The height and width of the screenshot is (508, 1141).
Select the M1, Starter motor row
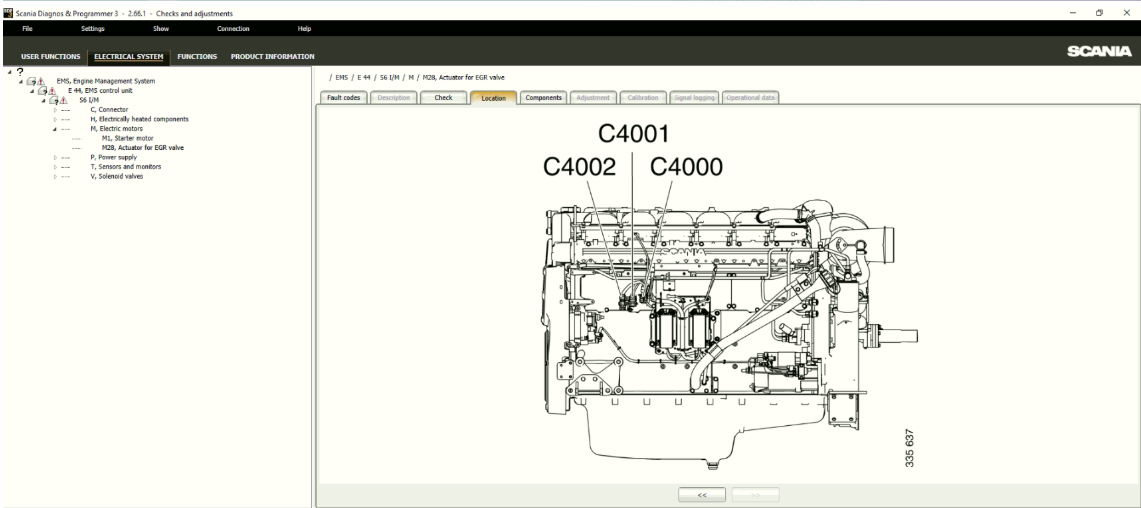pos(127,138)
